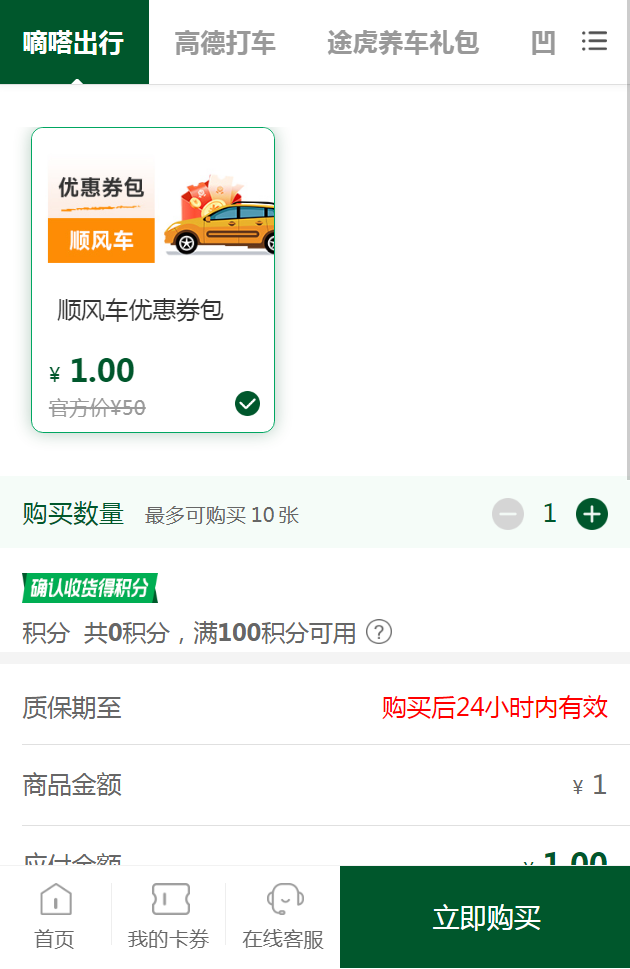Switch to the 途虎养车礼包 tab
Image resolution: width=630 pixels, height=969 pixels.
pos(403,43)
